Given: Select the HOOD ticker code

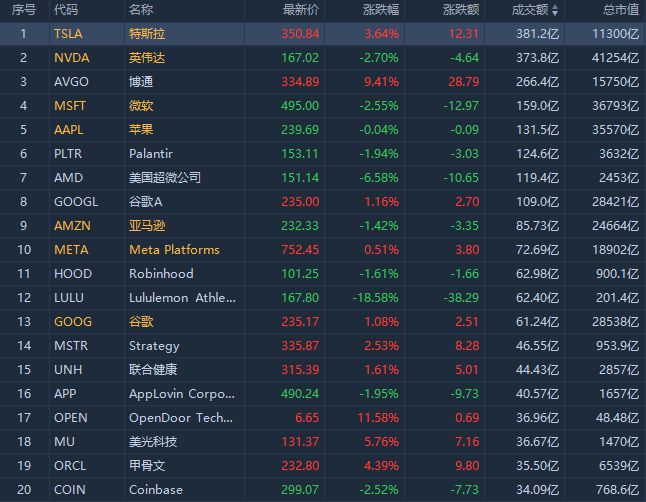Looking at the screenshot, I should pyautogui.click(x=73, y=274).
